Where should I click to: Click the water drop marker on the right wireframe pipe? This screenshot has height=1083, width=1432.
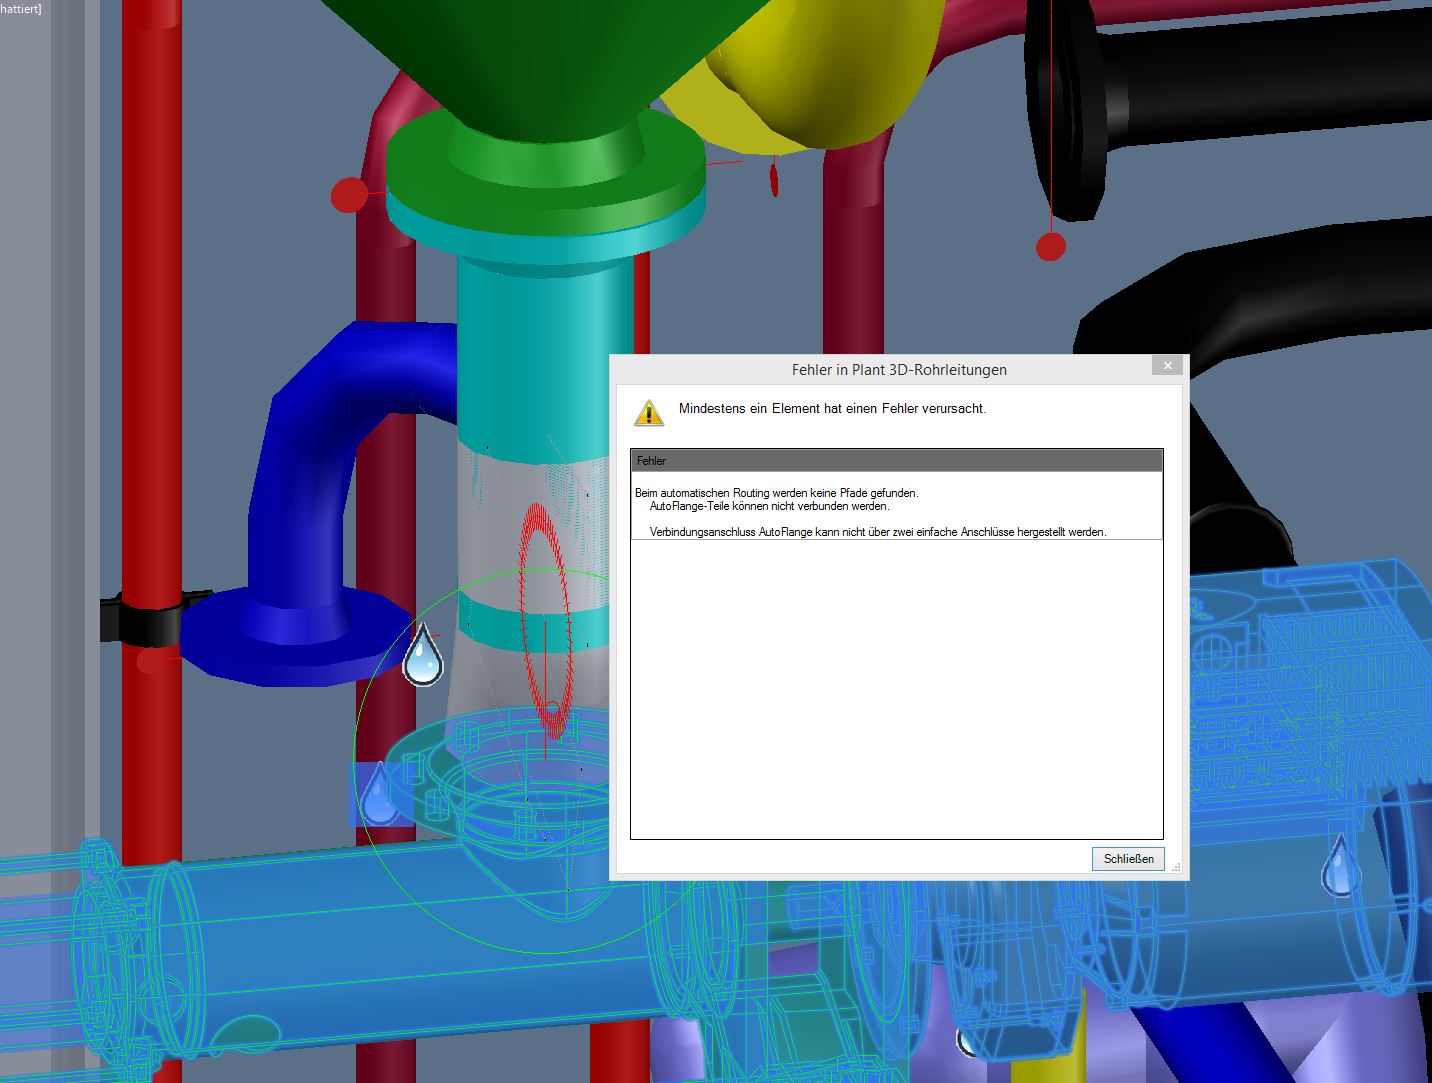(x=1341, y=866)
